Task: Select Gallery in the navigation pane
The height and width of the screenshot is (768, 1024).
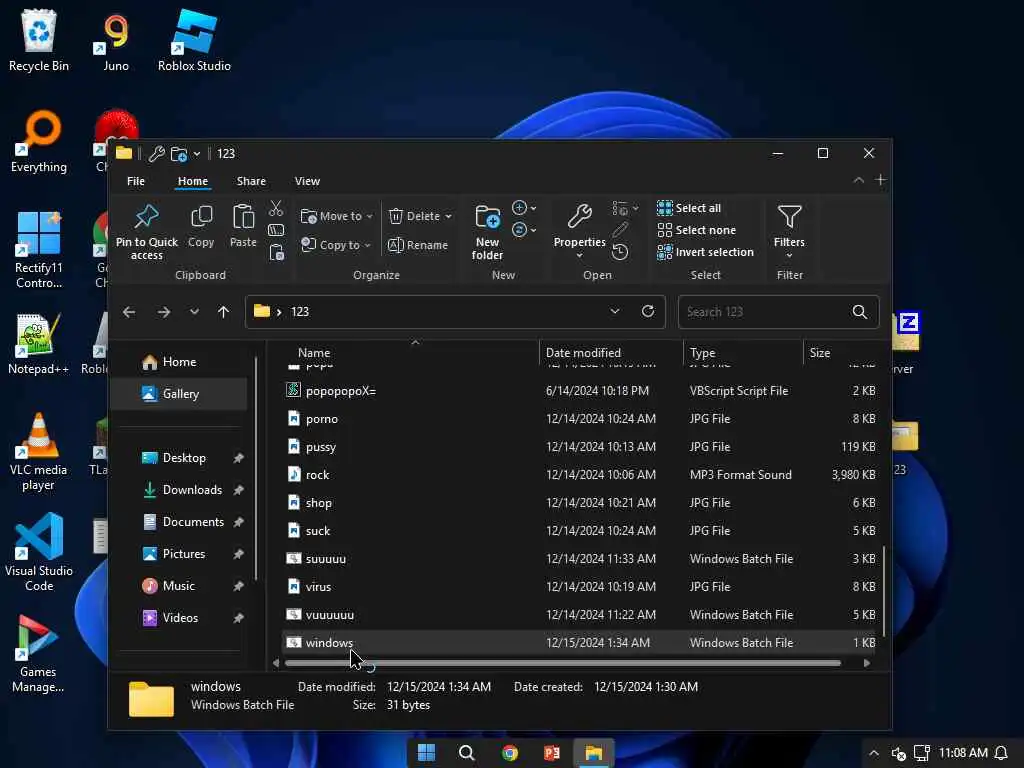Action: point(179,394)
